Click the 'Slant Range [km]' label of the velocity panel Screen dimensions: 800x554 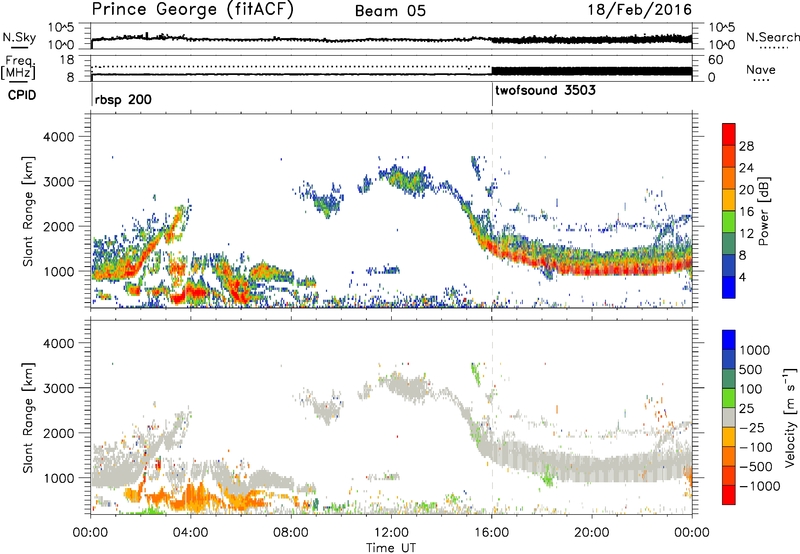pyautogui.click(x=28, y=418)
